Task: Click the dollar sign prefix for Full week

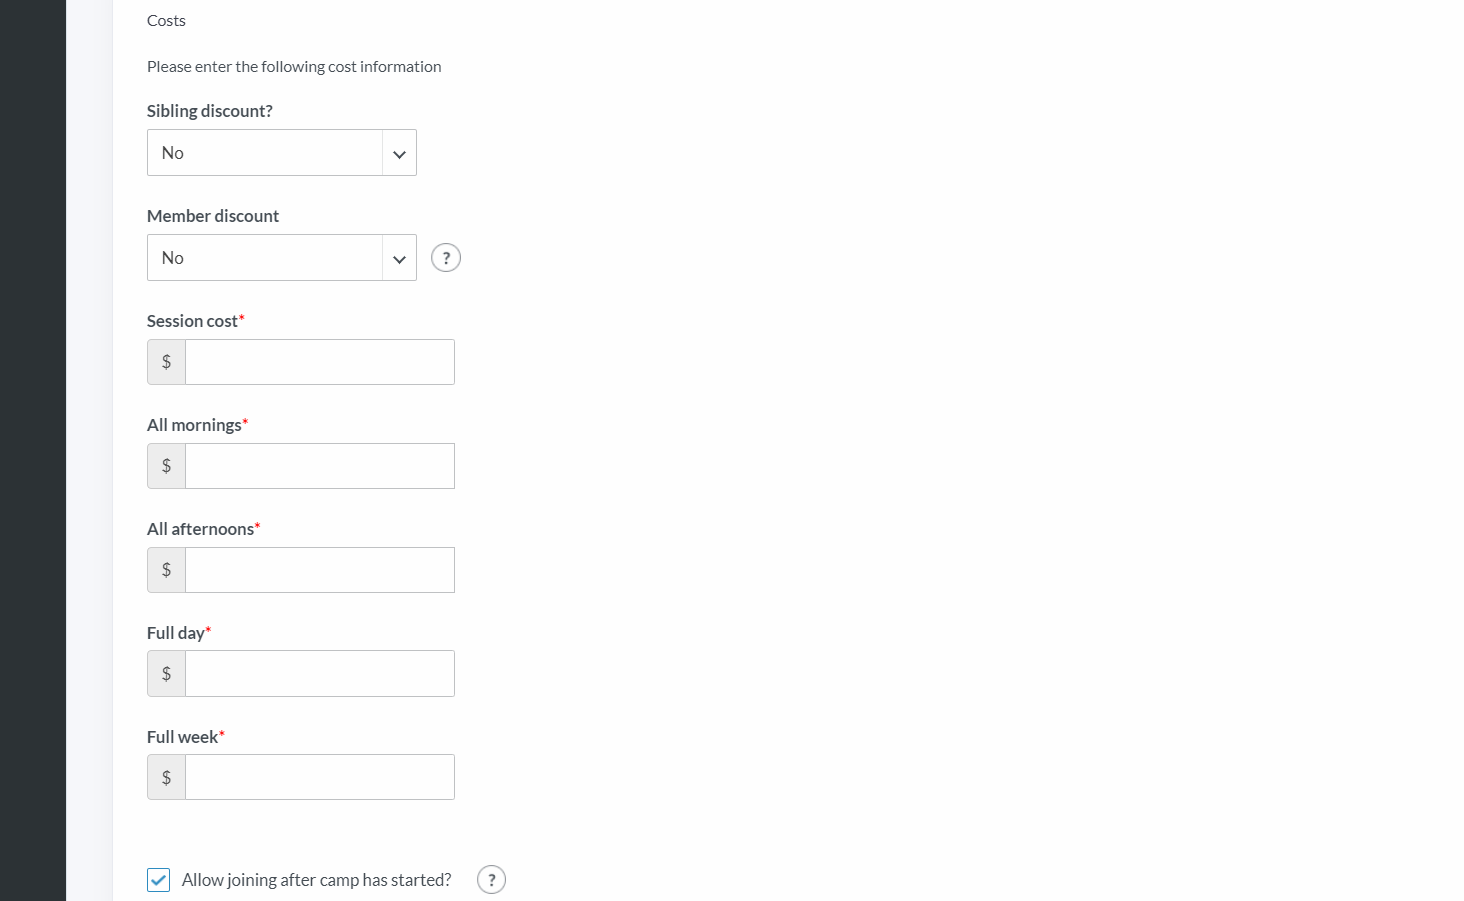Action: (x=166, y=777)
